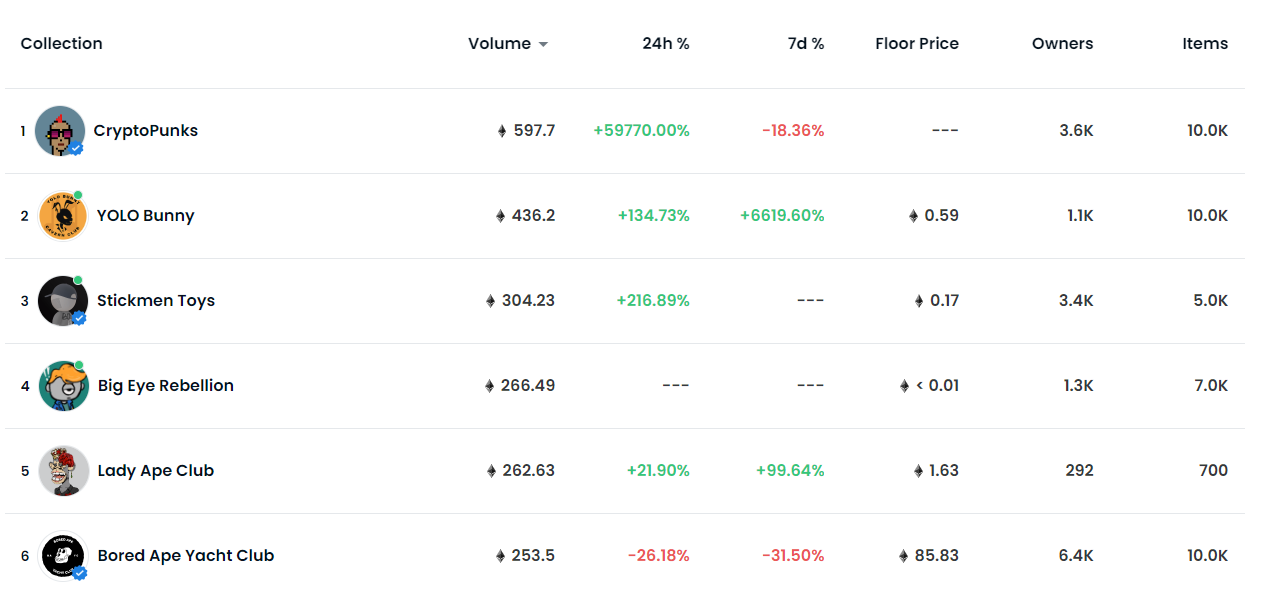Image resolution: width=1287 pixels, height=596 pixels.
Task: Click the +6619.60% 7d change
Action: pyautogui.click(x=782, y=216)
